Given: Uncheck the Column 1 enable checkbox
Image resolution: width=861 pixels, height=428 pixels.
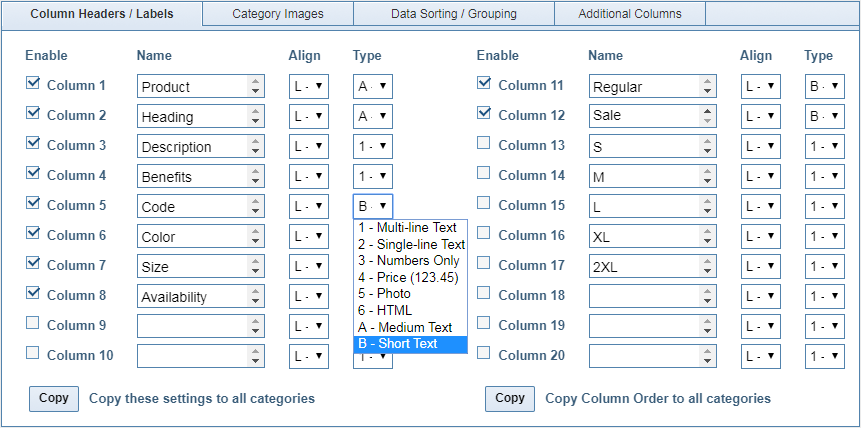Looking at the screenshot, I should [x=33, y=84].
